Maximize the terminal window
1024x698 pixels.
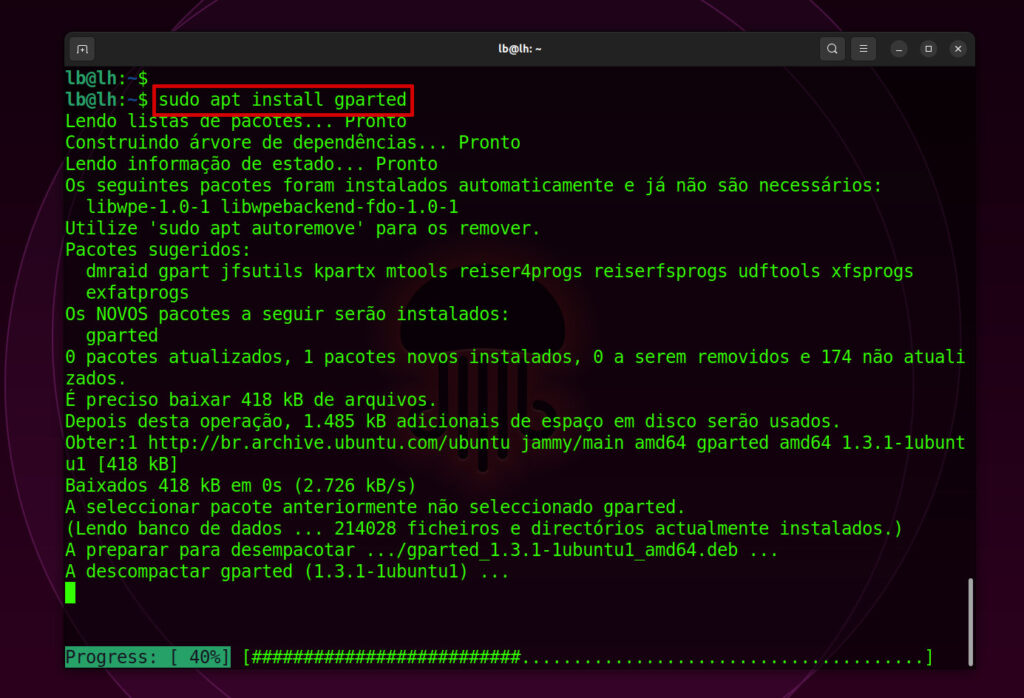tap(929, 49)
